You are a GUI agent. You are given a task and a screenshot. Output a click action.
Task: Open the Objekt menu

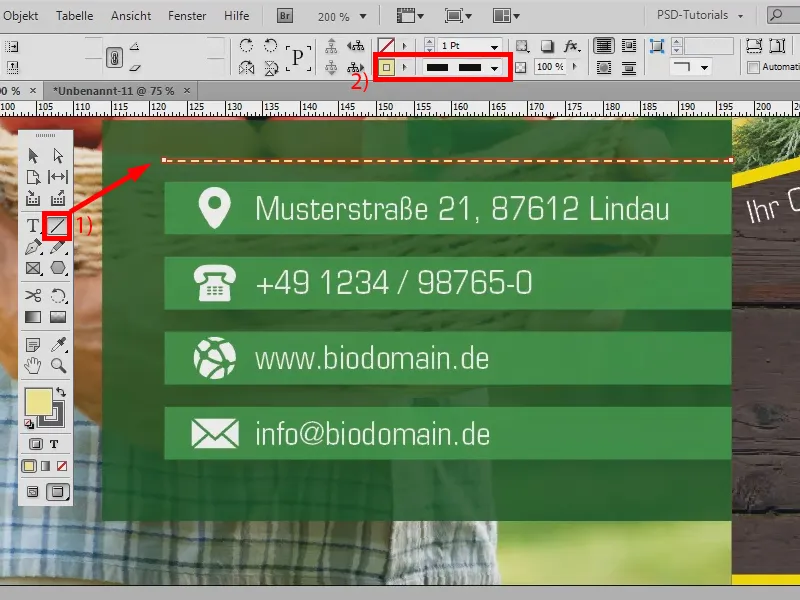pos(20,16)
